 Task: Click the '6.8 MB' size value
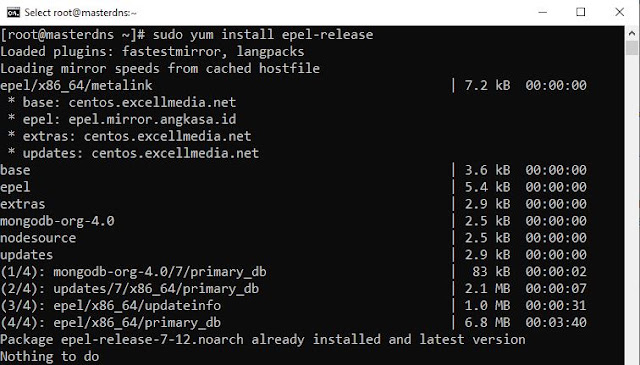point(487,323)
